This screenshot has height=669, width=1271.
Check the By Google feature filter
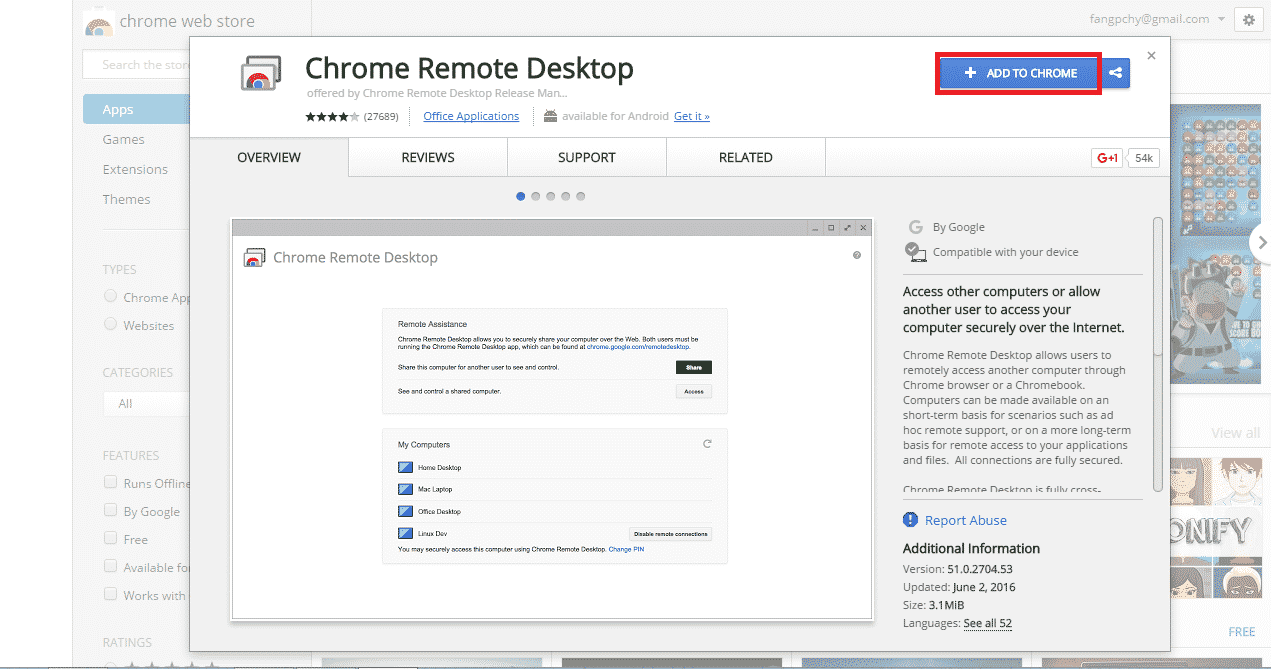click(x=110, y=510)
